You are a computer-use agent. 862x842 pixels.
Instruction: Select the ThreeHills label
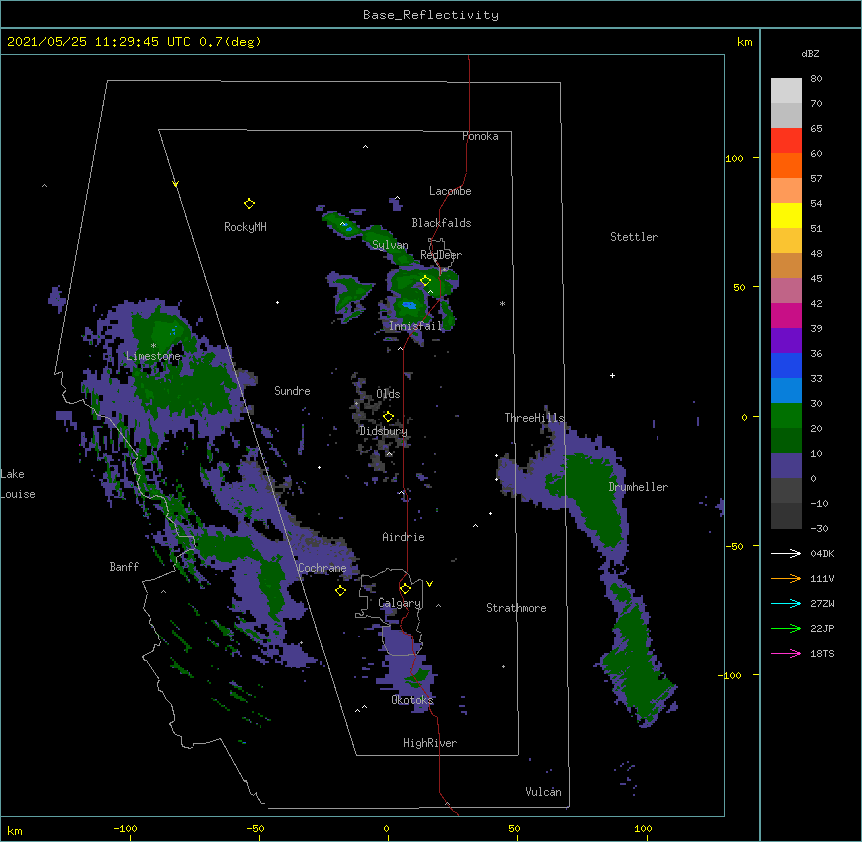pyautogui.click(x=535, y=418)
